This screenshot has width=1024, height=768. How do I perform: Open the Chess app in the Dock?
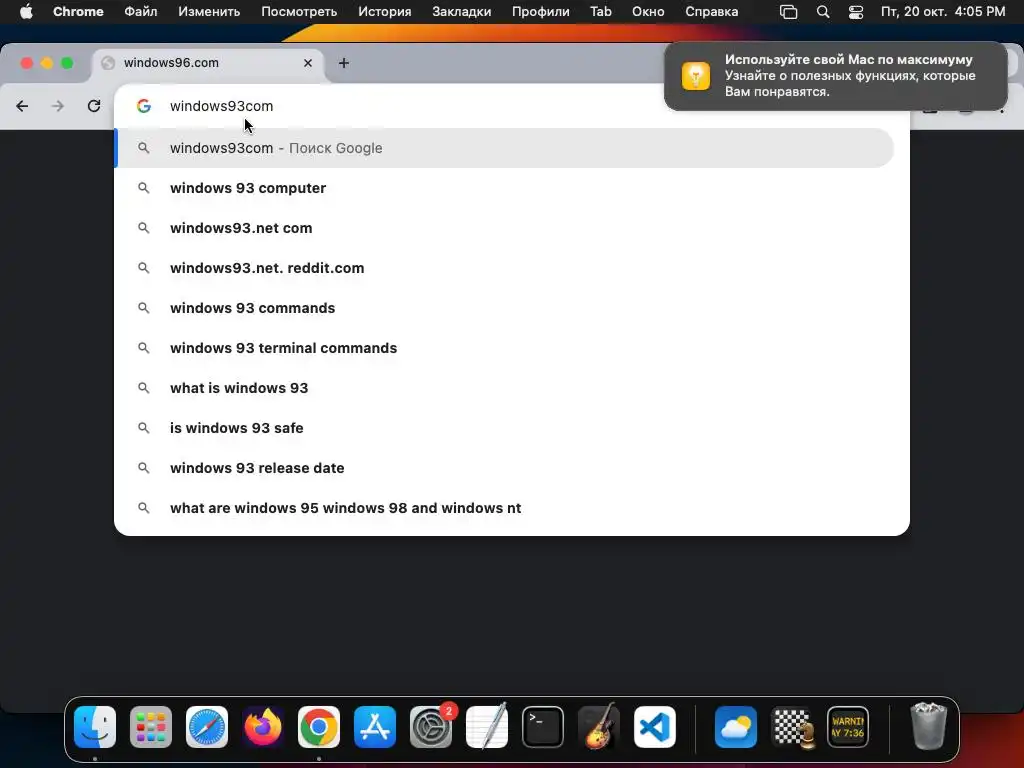[x=792, y=727]
